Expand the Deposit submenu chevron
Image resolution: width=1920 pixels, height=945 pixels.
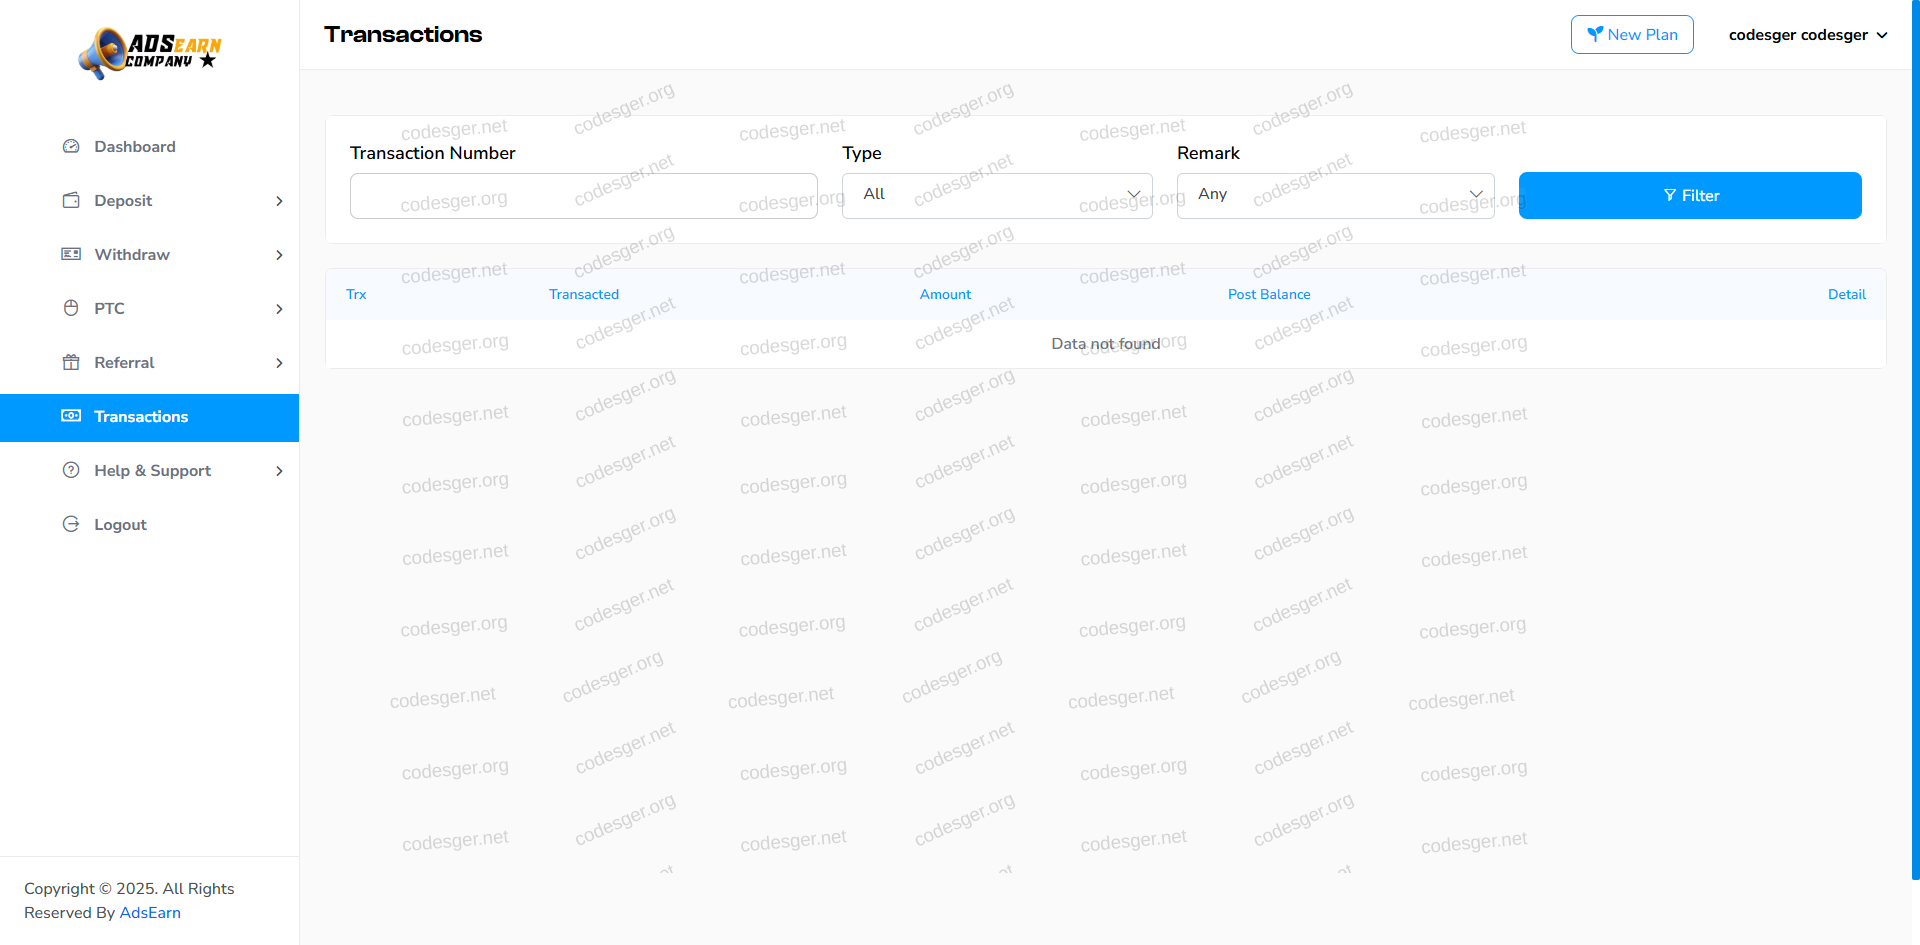tap(279, 201)
